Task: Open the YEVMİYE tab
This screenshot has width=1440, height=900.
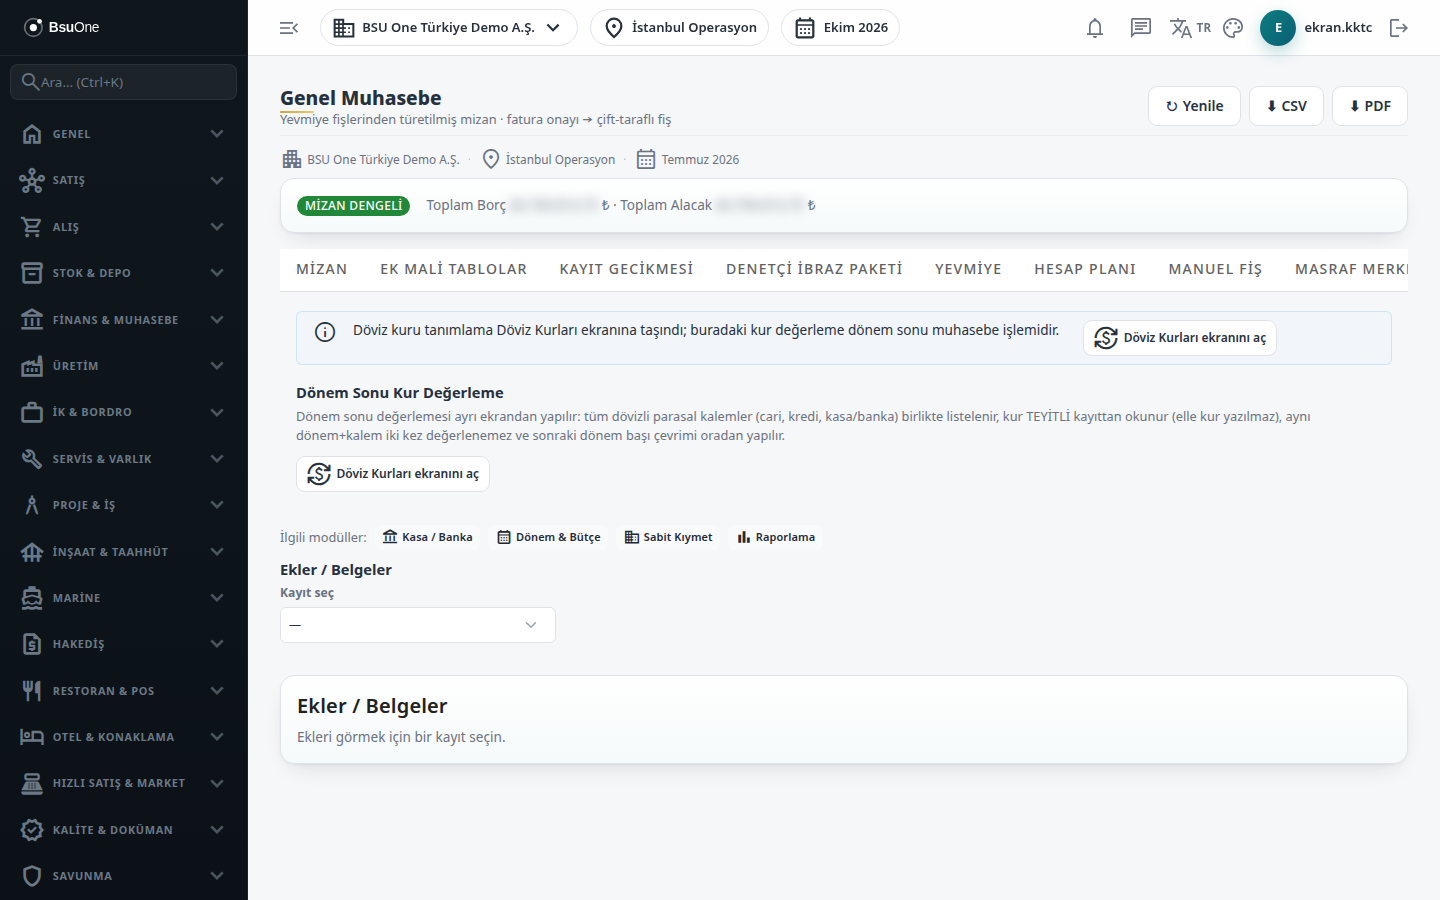Action: [x=968, y=269]
